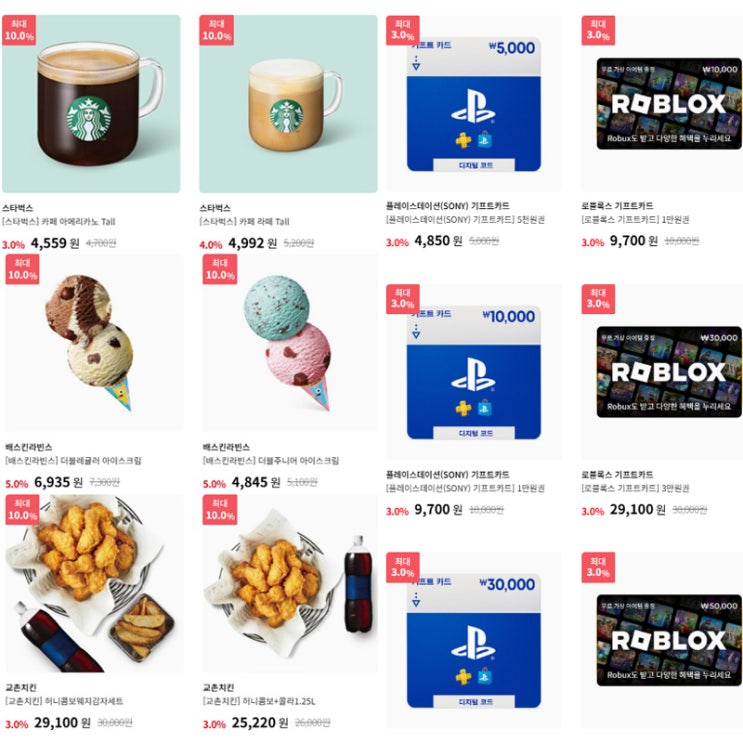743x743 pixels.
Task: Open Baskin Robbins chocolate double scoop ice cream
Action: click(94, 343)
